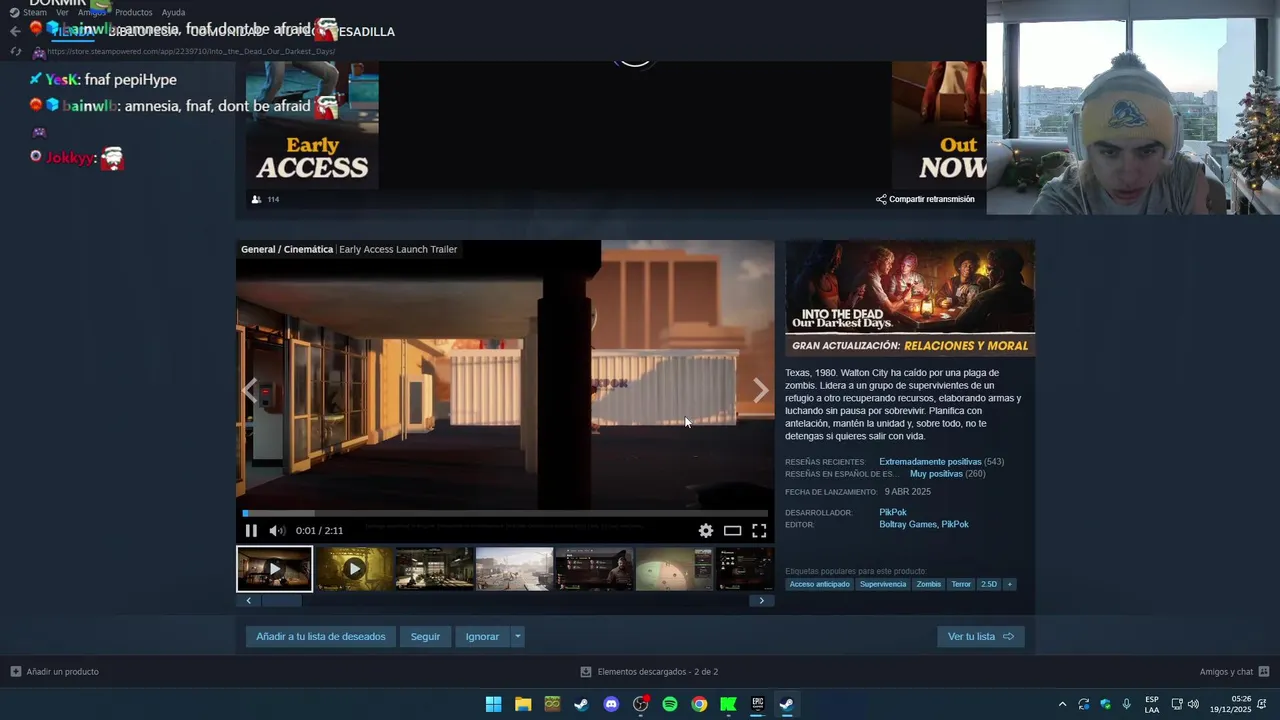Click 'Añadir un producto' at bottom left

[x=55, y=672]
